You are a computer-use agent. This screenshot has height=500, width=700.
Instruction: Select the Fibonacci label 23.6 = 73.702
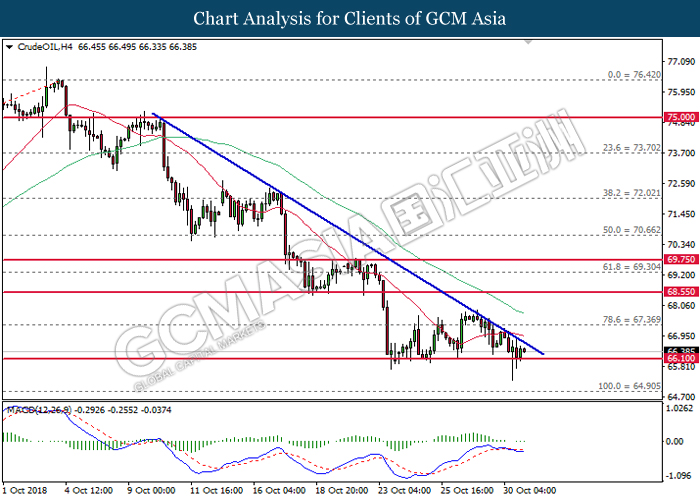click(632, 148)
